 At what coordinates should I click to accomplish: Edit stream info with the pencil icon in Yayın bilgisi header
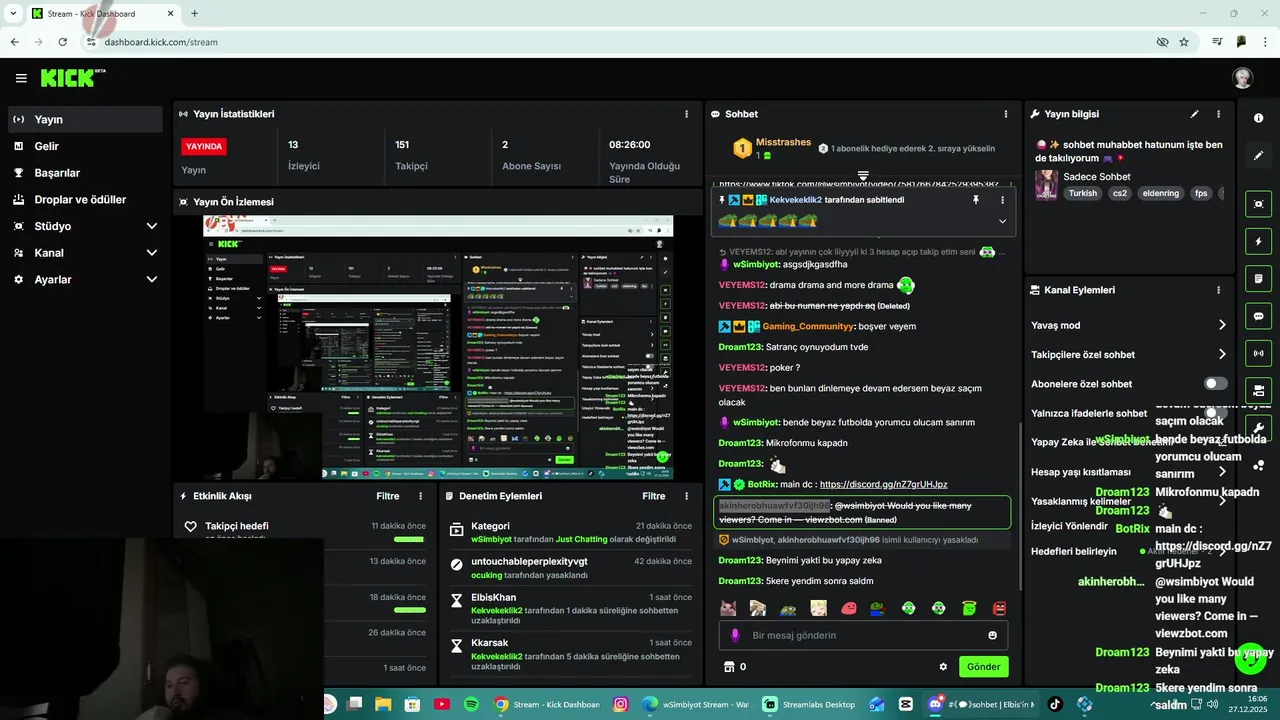point(1194,114)
